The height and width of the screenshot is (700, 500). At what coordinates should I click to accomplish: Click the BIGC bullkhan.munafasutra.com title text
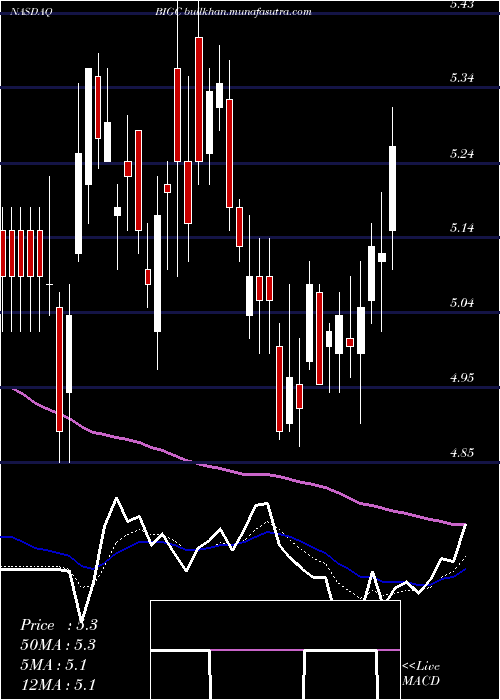(233, 12)
